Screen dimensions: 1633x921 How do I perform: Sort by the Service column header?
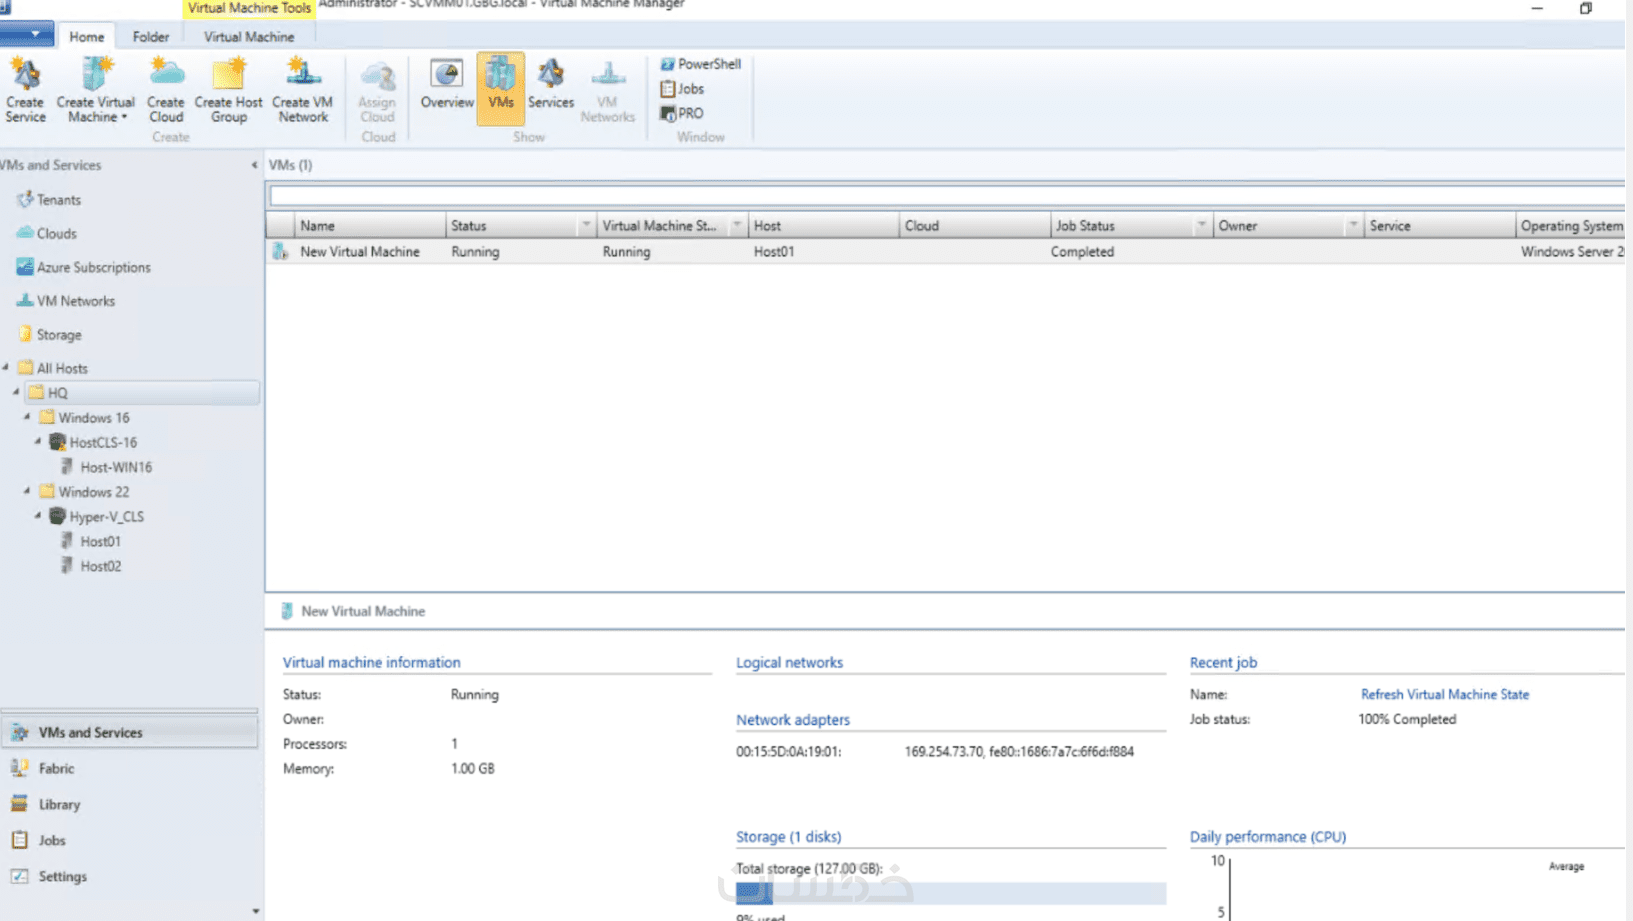(x=1439, y=226)
